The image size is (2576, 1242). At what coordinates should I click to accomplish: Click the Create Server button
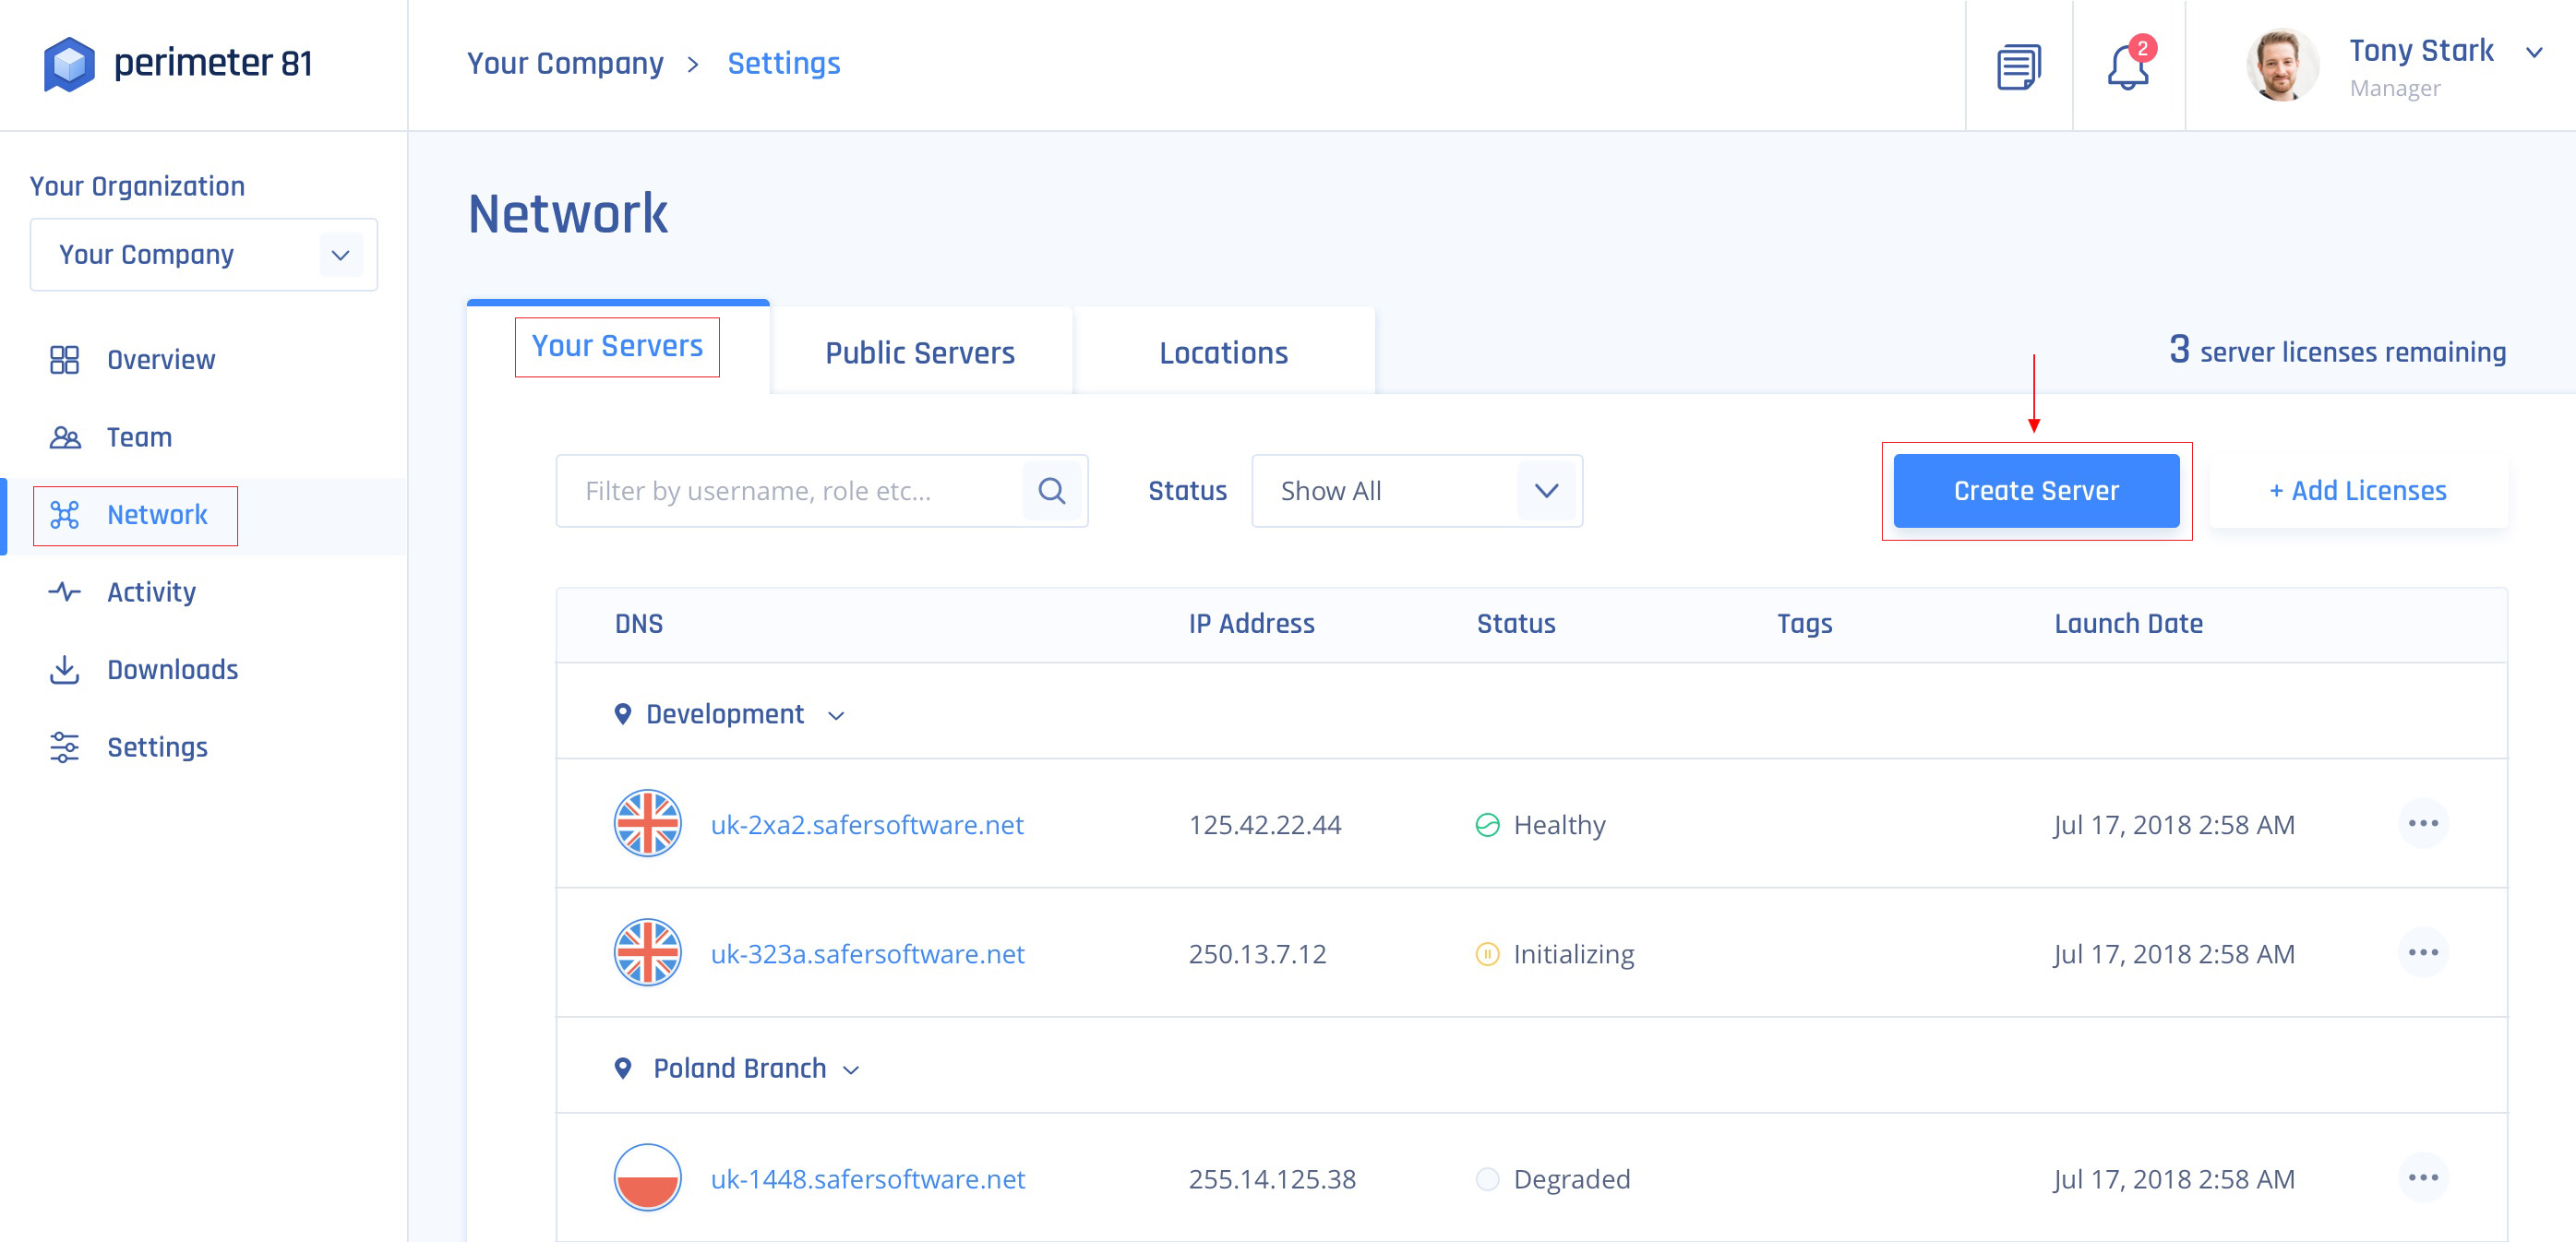tap(2035, 491)
